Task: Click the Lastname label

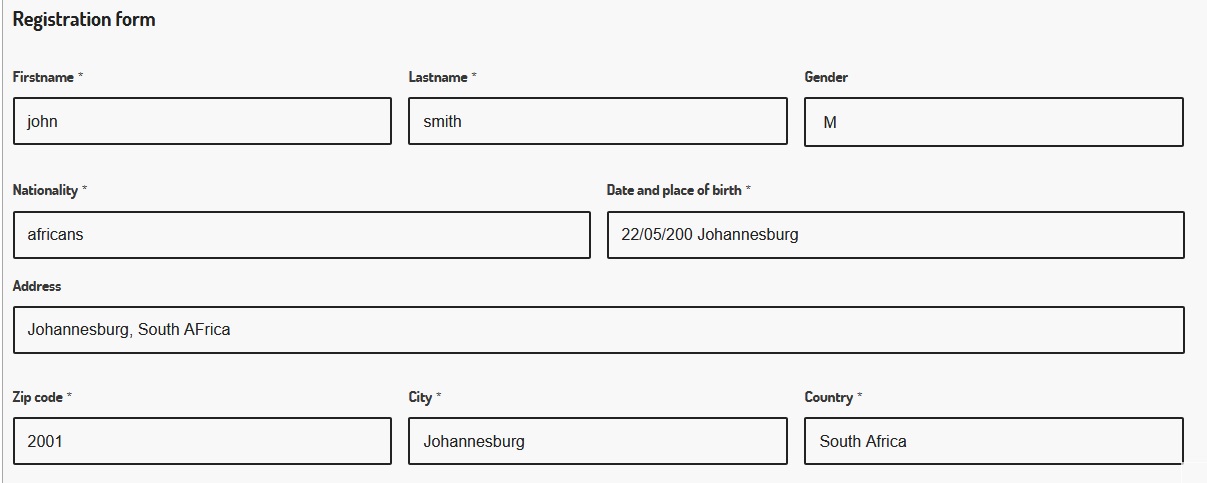Action: [x=438, y=77]
